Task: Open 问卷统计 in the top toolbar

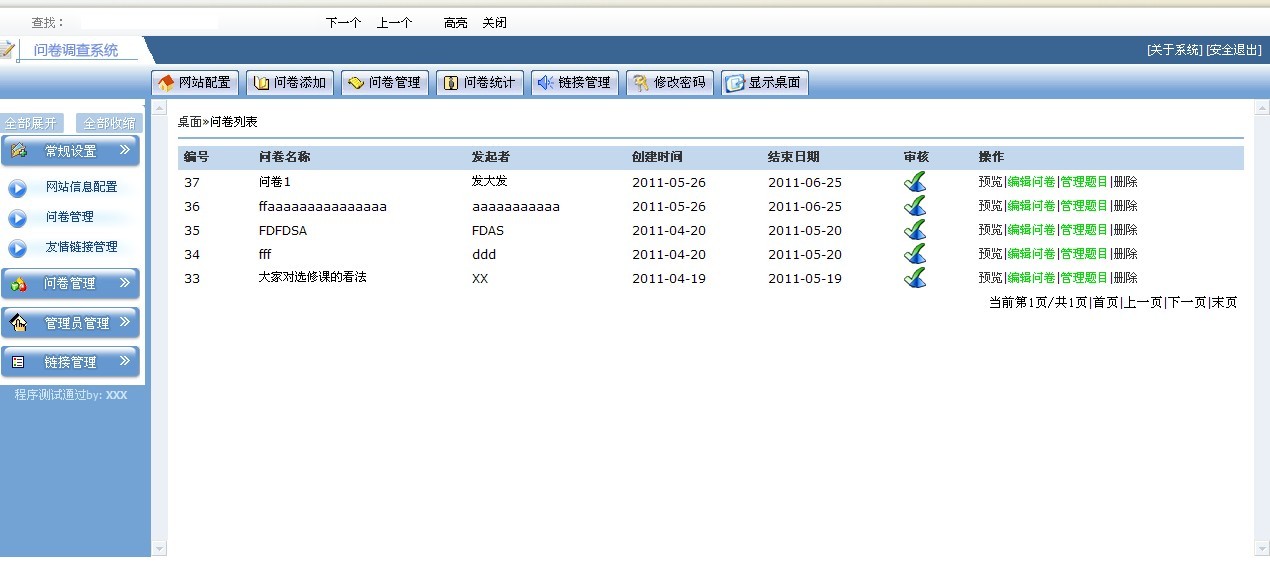Action: point(480,83)
